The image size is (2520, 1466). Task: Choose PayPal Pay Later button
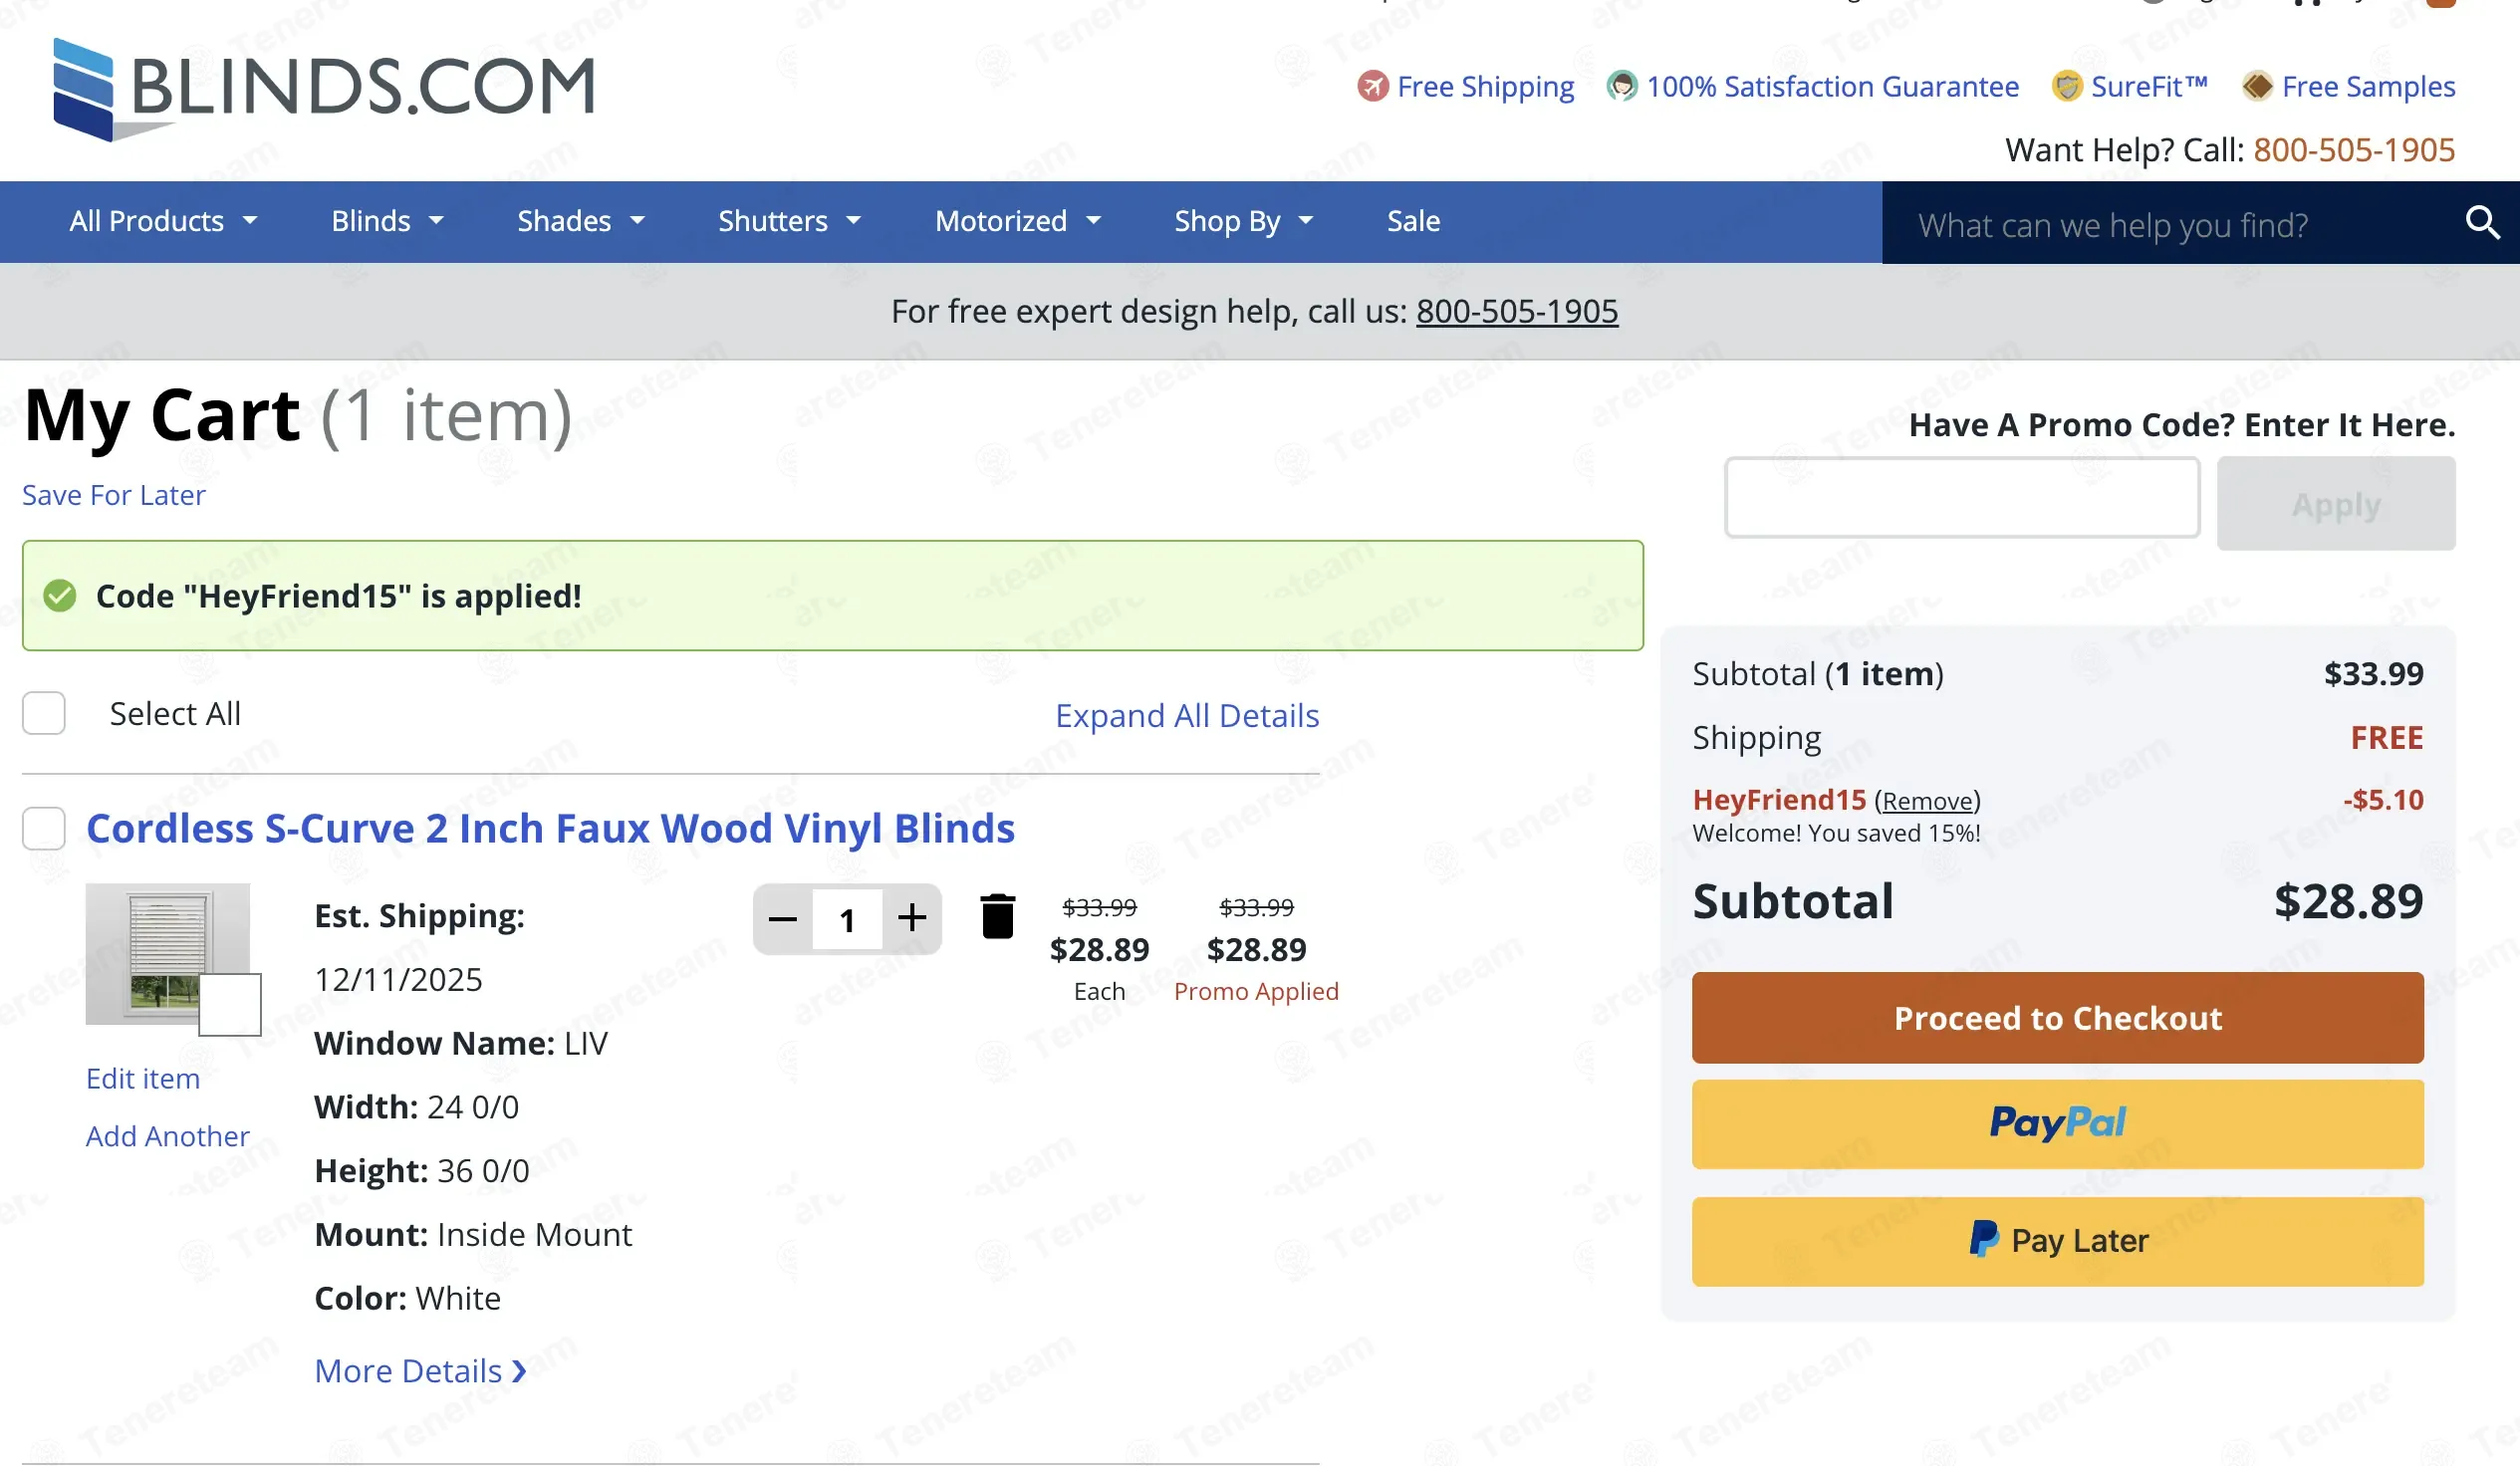point(2057,1240)
